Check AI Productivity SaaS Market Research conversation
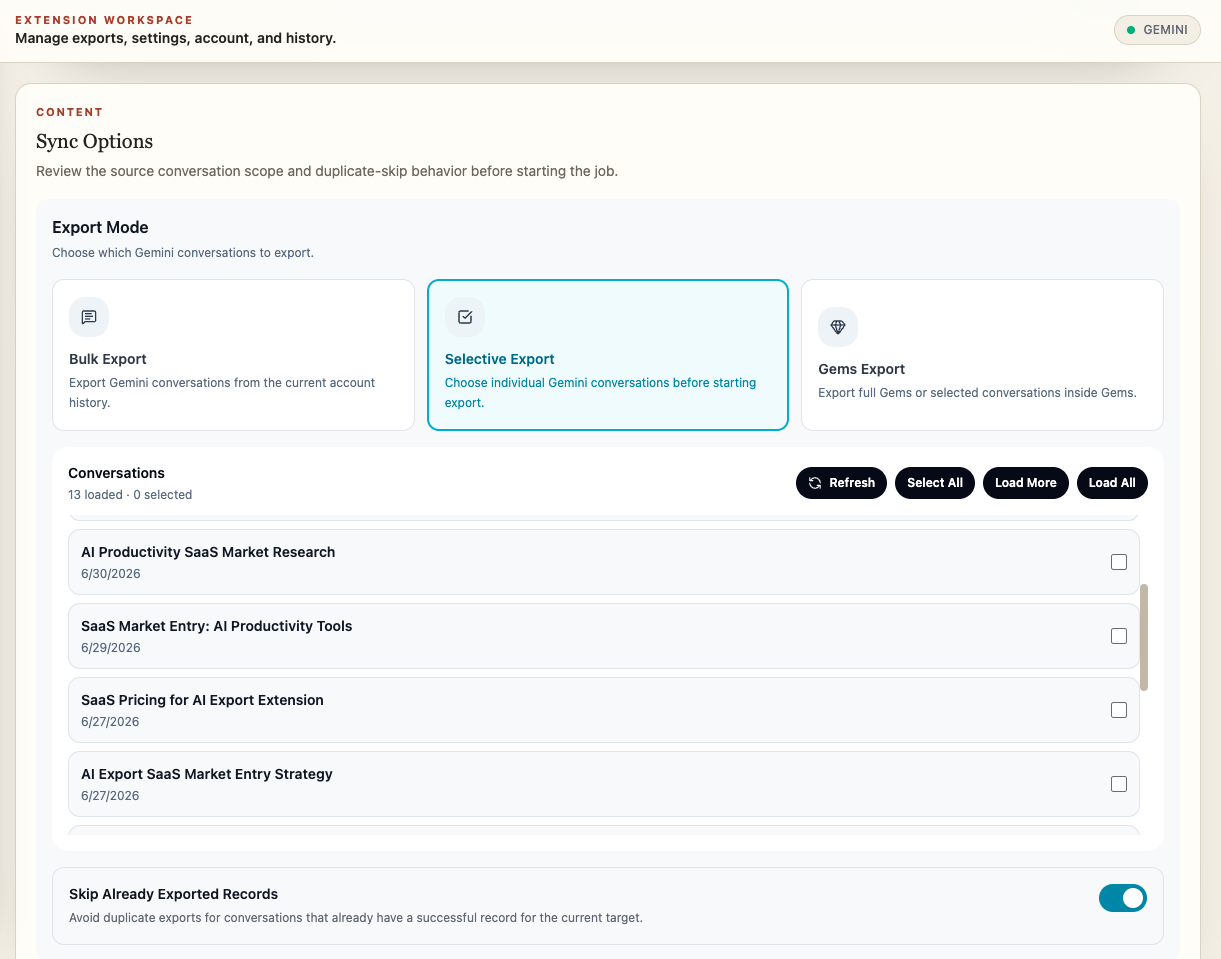 [1119, 562]
